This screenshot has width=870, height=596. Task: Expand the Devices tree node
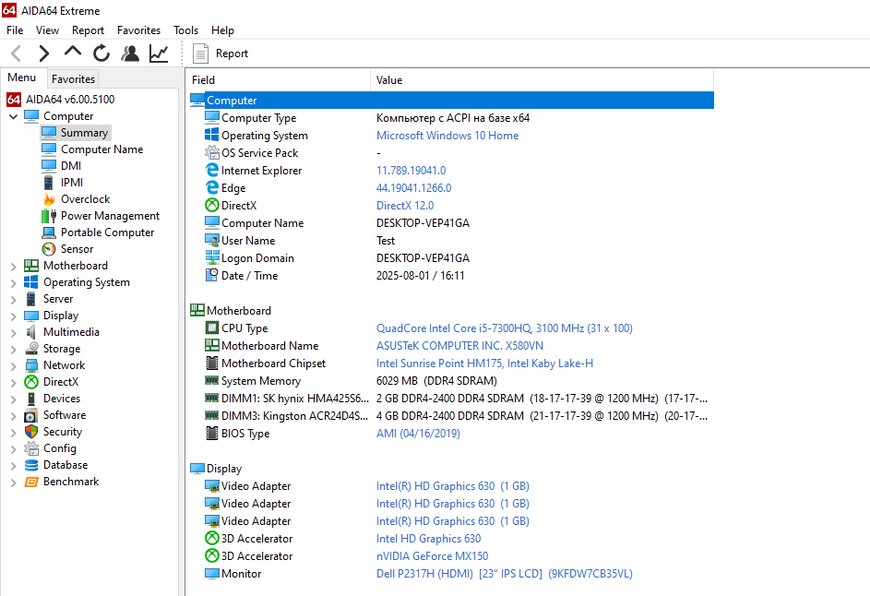pyautogui.click(x=13, y=399)
